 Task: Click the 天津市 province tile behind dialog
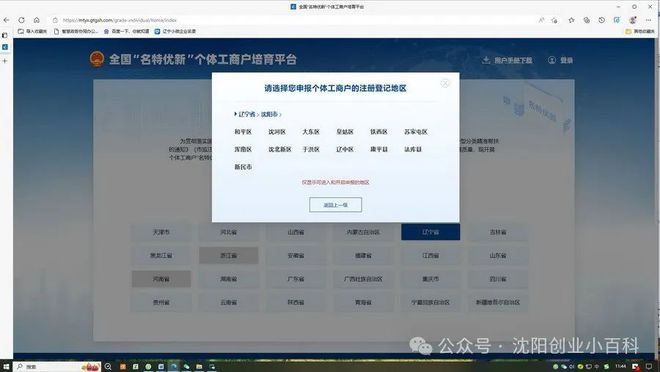coord(161,232)
